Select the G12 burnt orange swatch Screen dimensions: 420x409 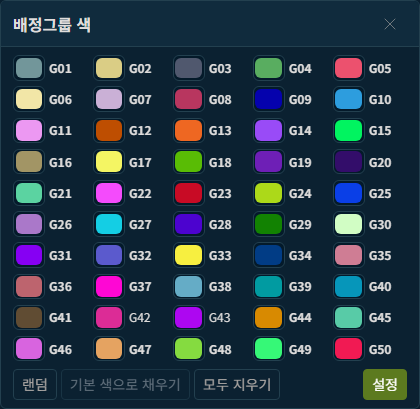coord(109,130)
